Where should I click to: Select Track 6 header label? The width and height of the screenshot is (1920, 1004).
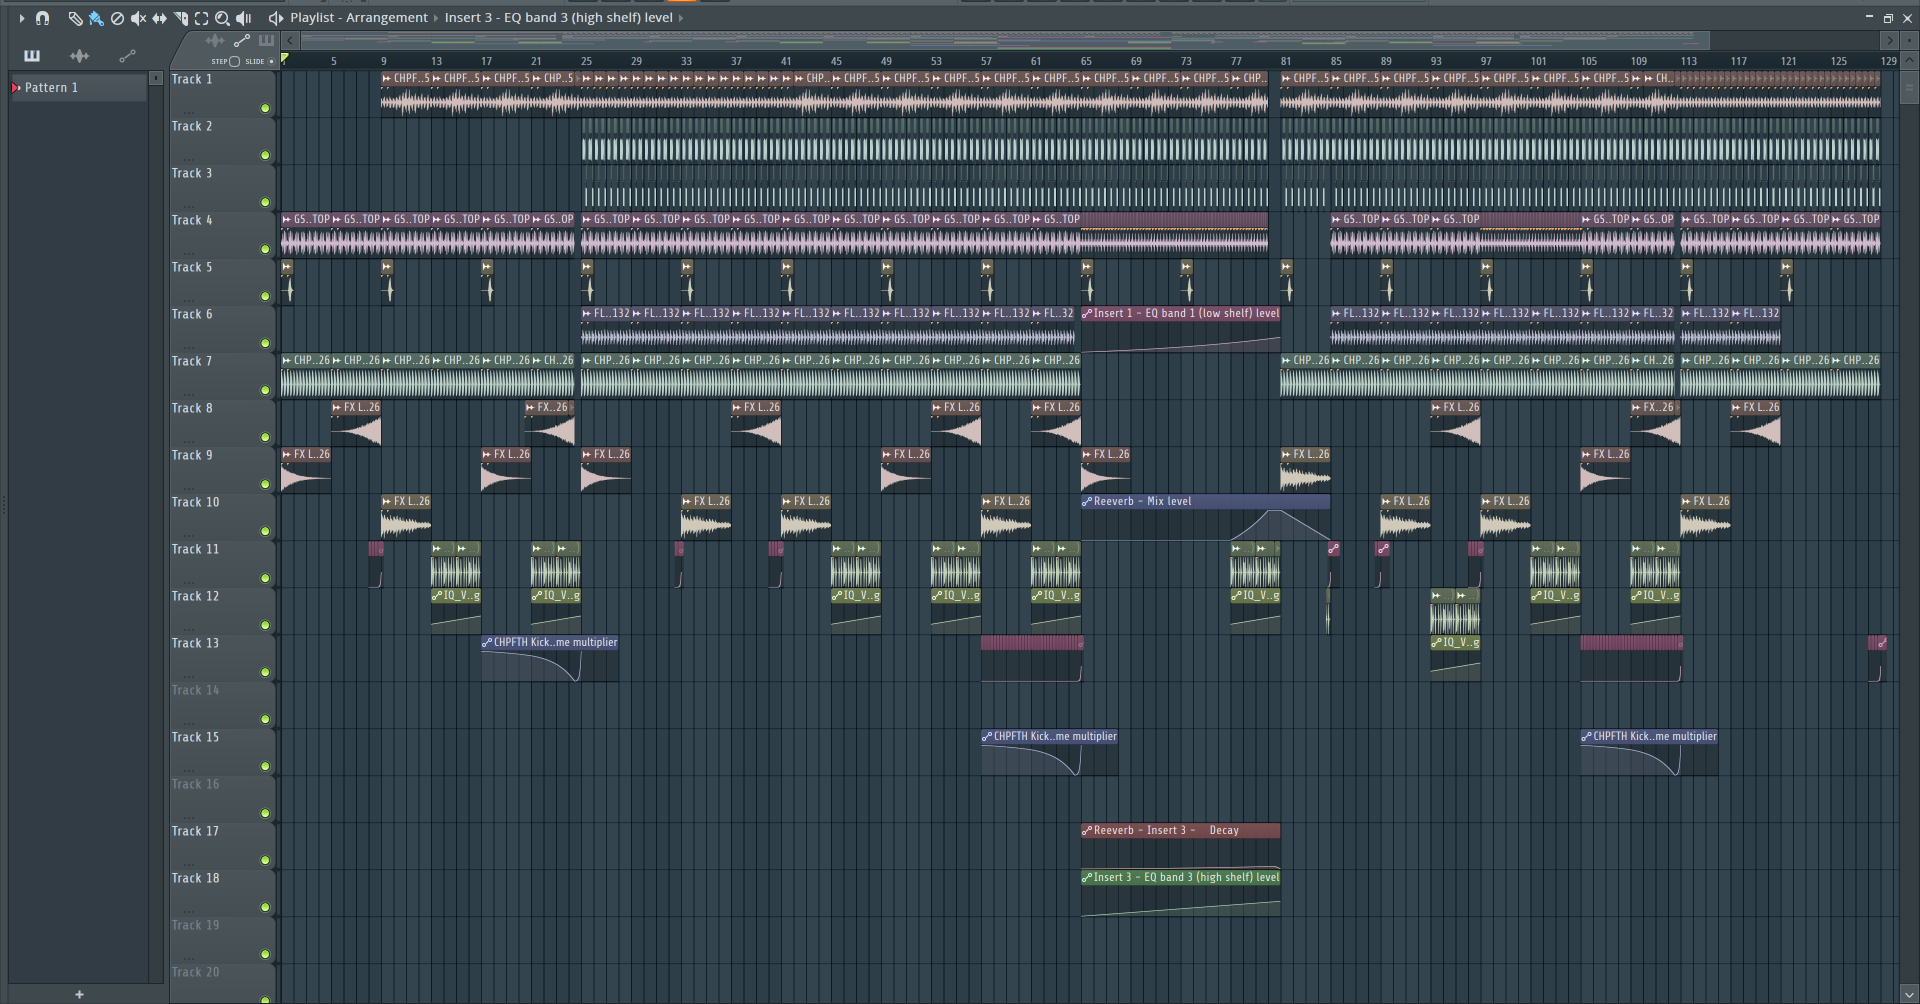pyautogui.click(x=192, y=314)
